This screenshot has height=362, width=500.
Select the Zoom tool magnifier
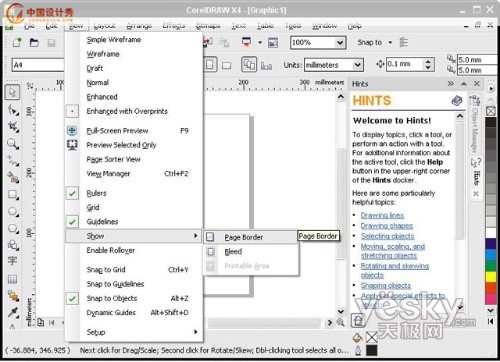pos(13,144)
